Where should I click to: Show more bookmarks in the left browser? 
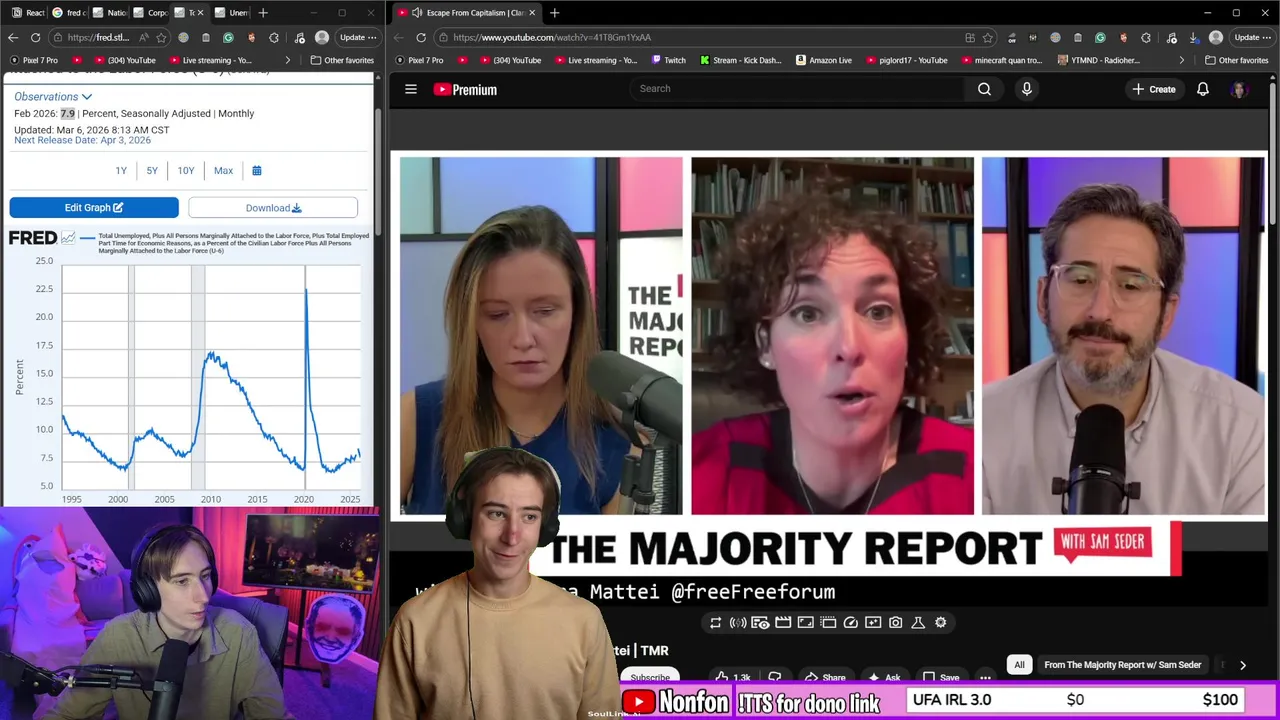point(287,60)
